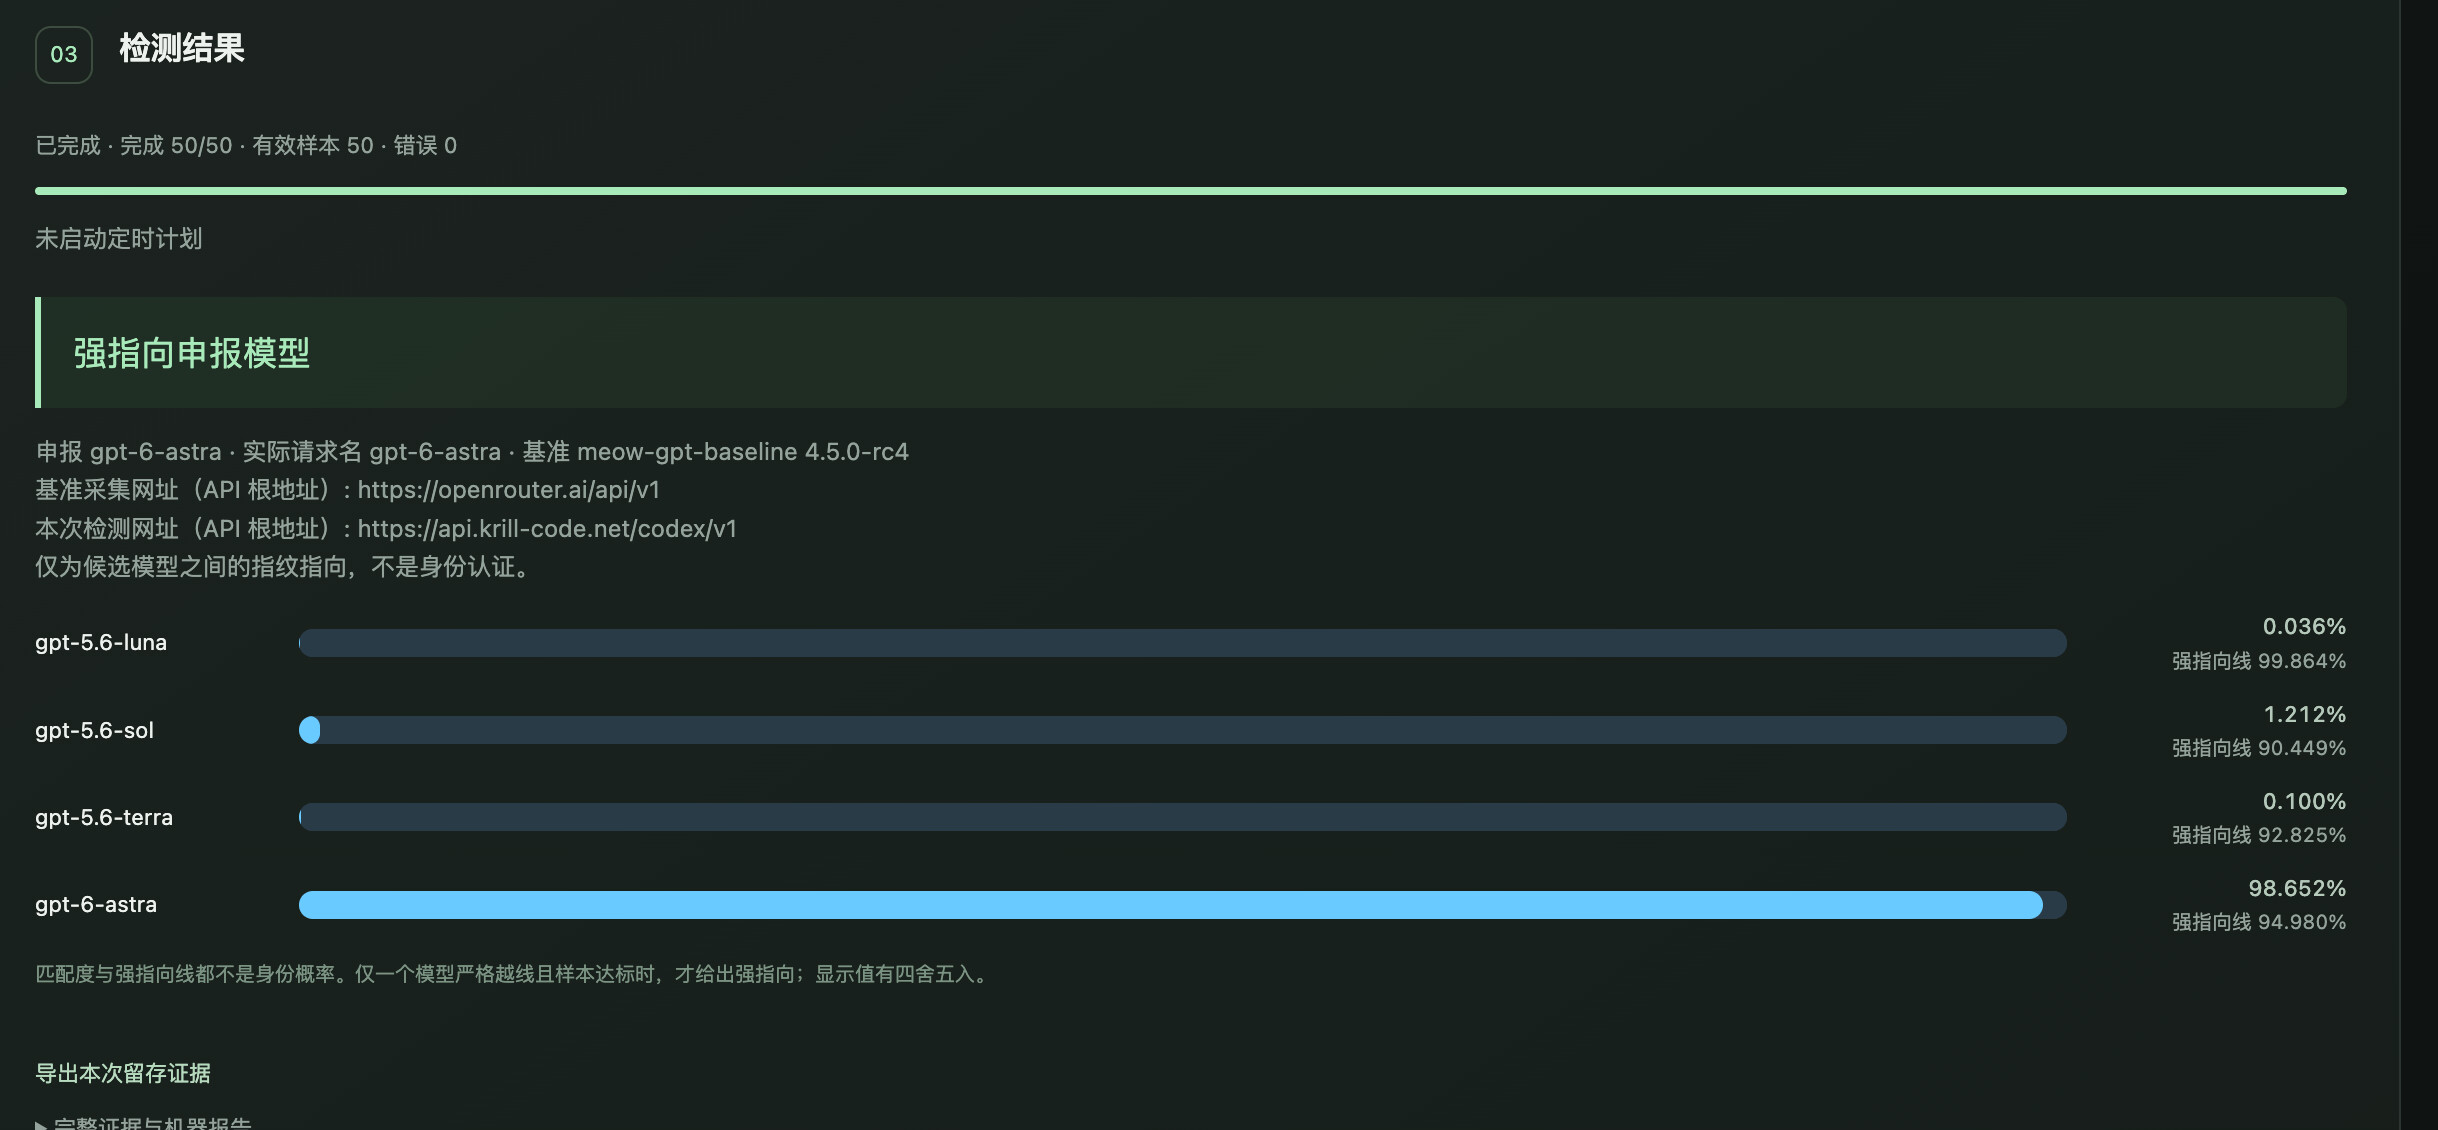Click the 导出本次留存证据 heading

tap(123, 1073)
